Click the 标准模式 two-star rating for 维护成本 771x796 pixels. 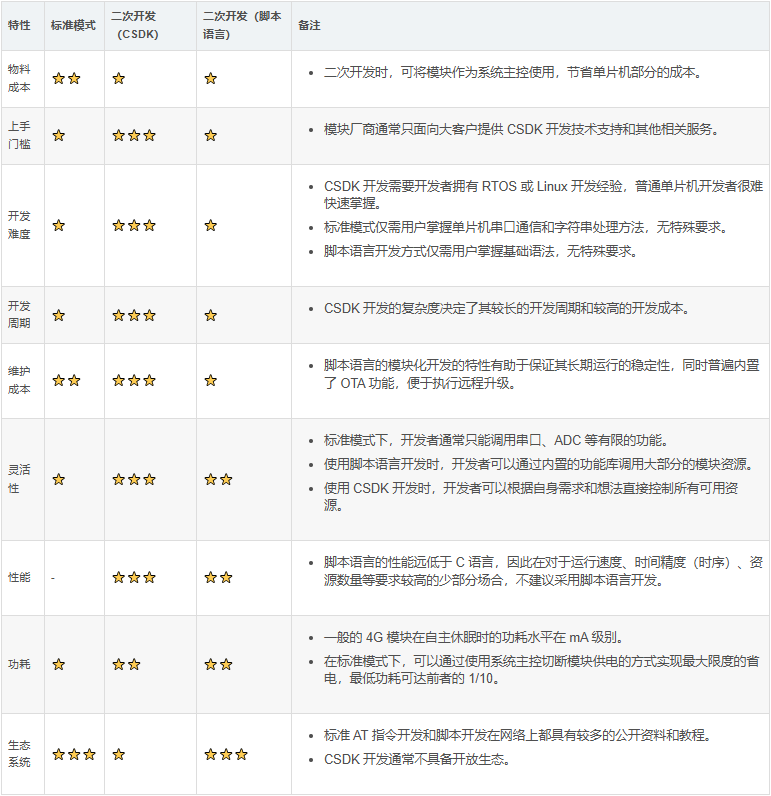[x=66, y=381]
